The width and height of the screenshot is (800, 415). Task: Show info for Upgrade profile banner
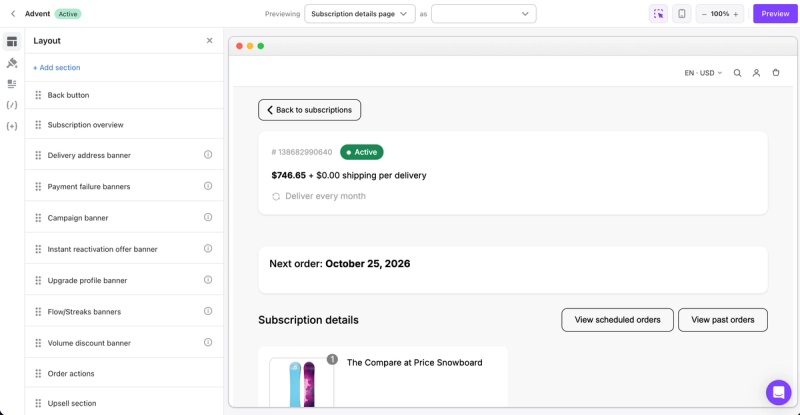click(x=208, y=280)
